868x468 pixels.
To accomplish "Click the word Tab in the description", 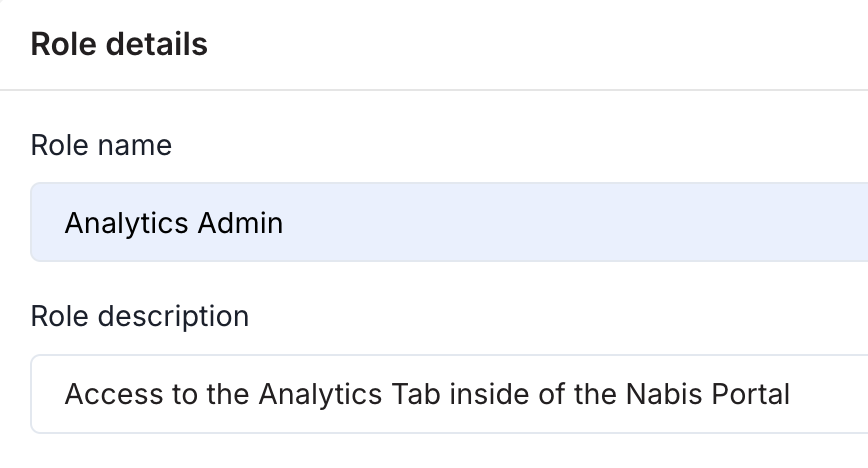I will point(416,394).
